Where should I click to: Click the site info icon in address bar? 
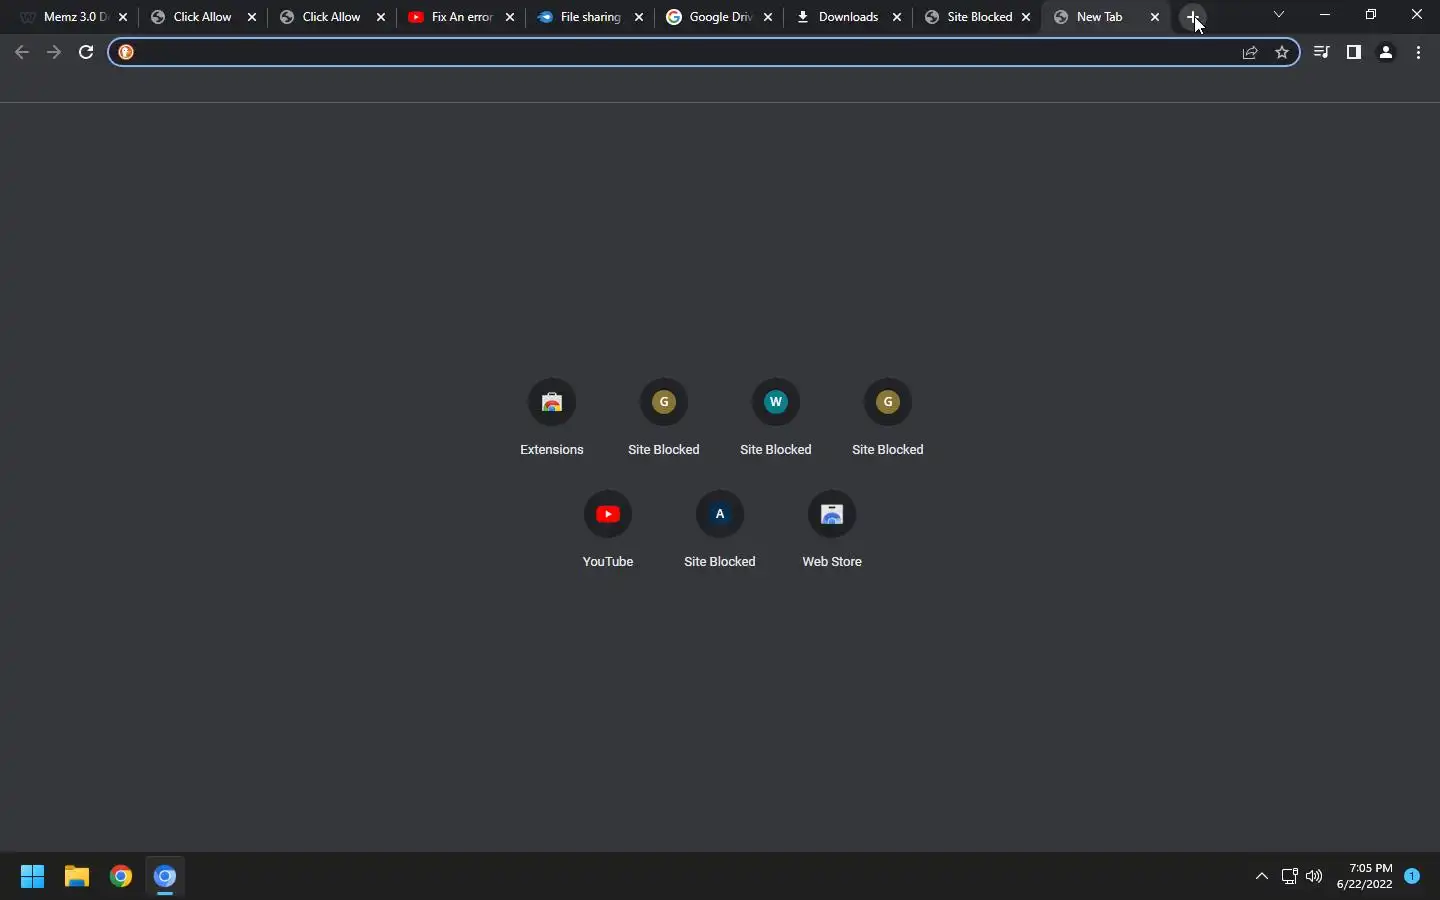click(127, 52)
